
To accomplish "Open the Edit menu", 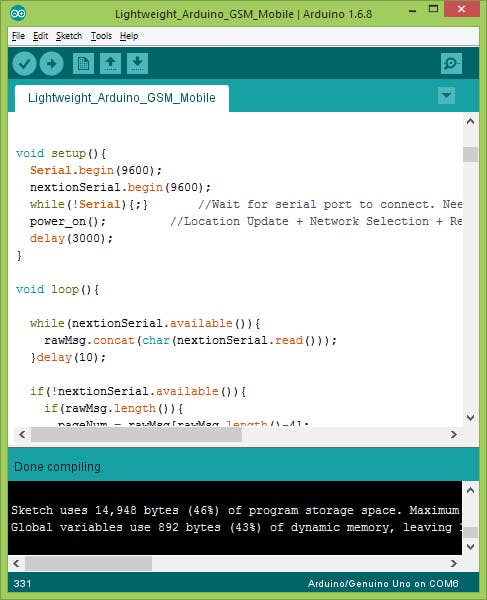I will click(41, 36).
